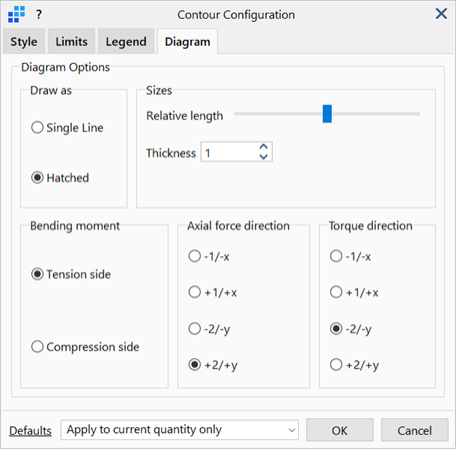Click the Relative length slider handle
This screenshot has width=456, height=449.
[x=327, y=114]
